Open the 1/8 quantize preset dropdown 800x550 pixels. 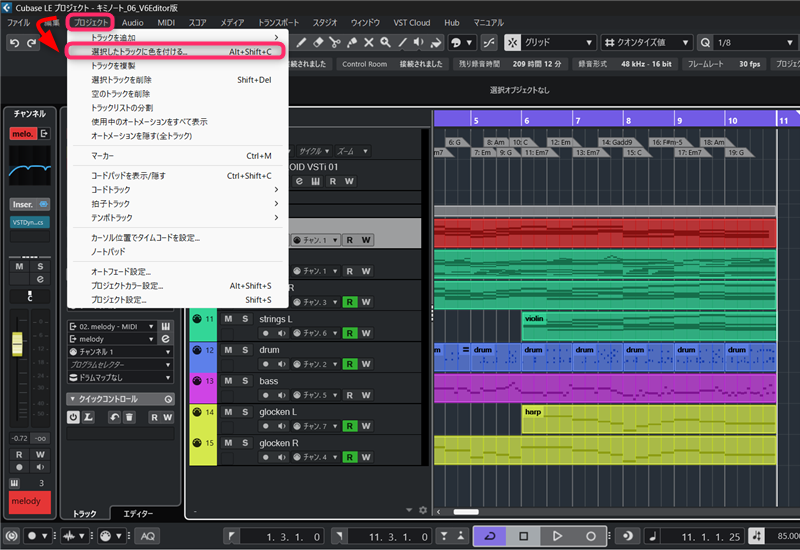[x=754, y=43]
